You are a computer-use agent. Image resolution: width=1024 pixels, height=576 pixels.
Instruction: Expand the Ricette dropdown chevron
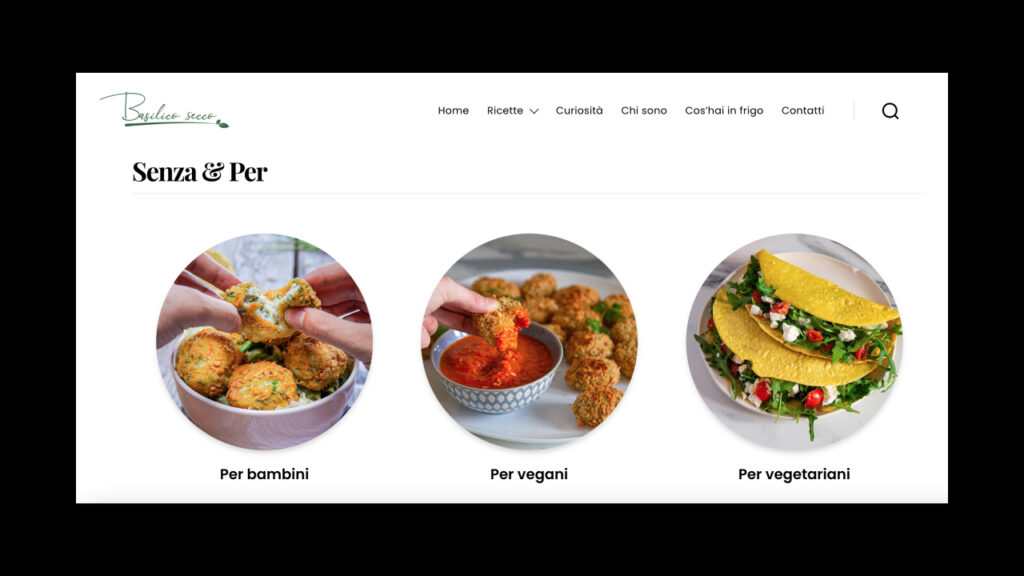[x=534, y=112]
